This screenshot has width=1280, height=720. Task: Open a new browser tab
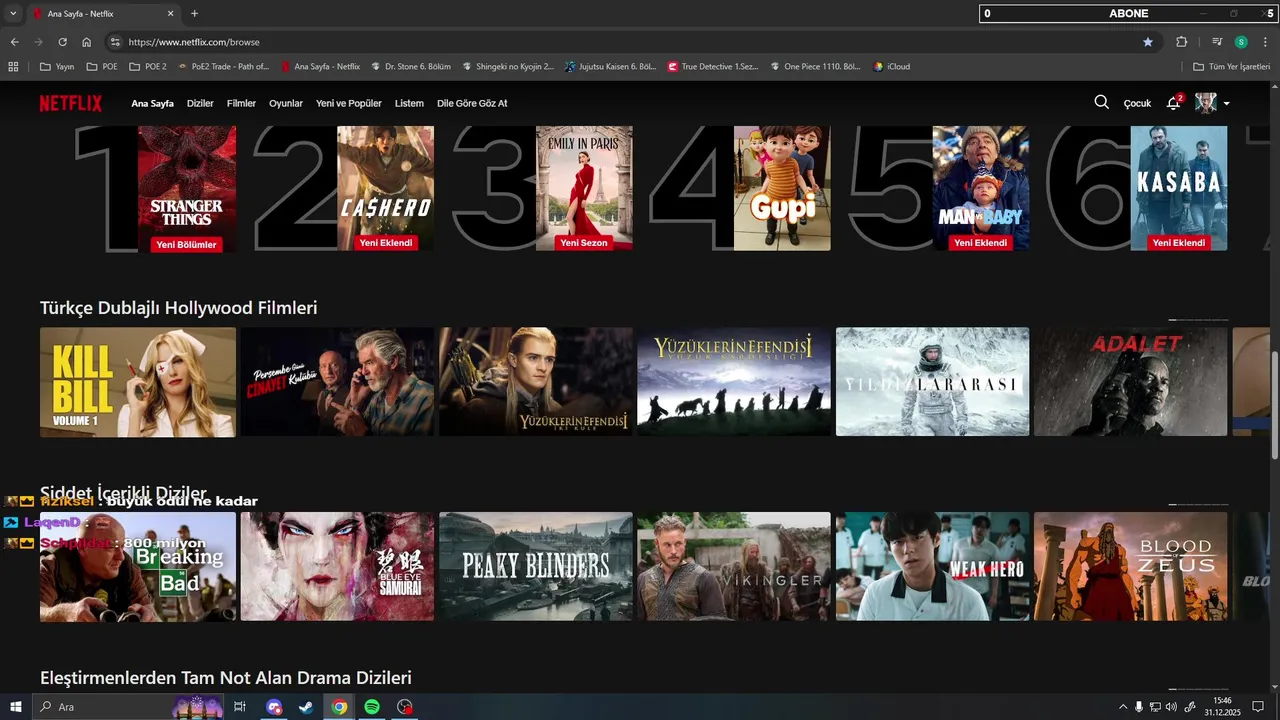click(194, 14)
